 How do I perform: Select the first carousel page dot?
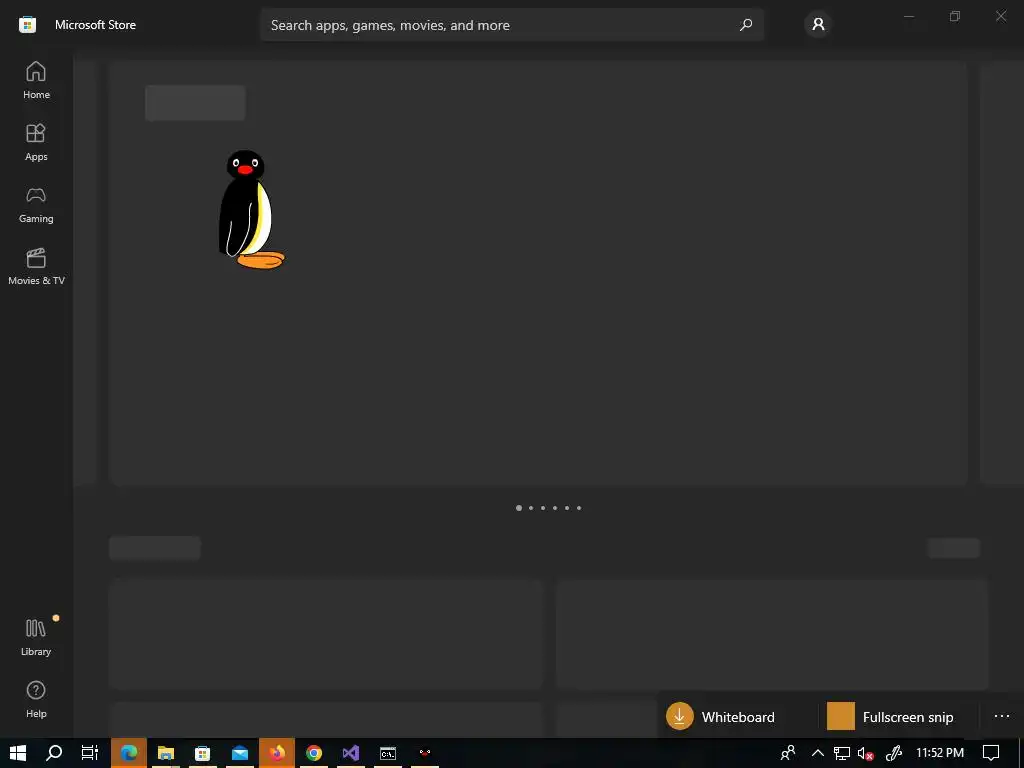point(519,507)
